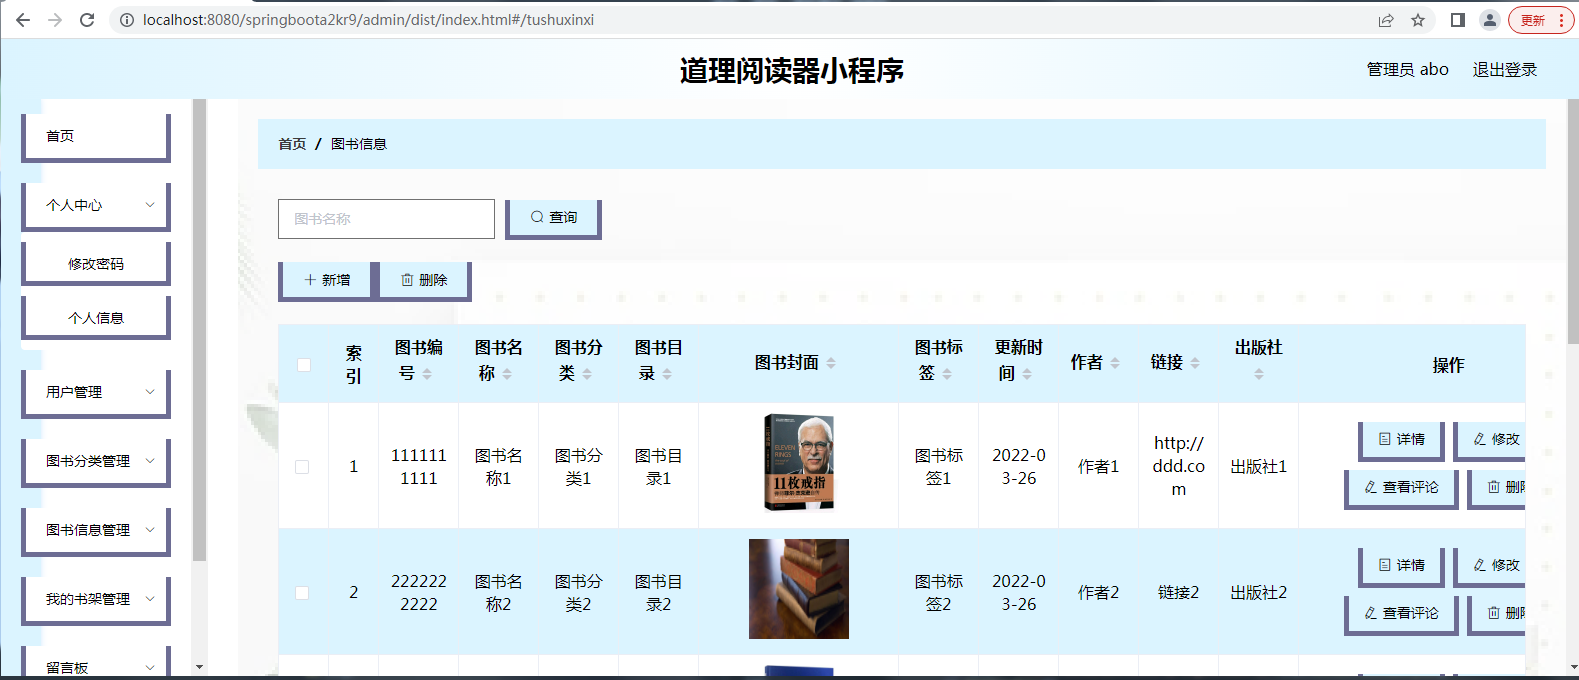
Task: Bookmark this page with the star icon
Action: point(1418,20)
